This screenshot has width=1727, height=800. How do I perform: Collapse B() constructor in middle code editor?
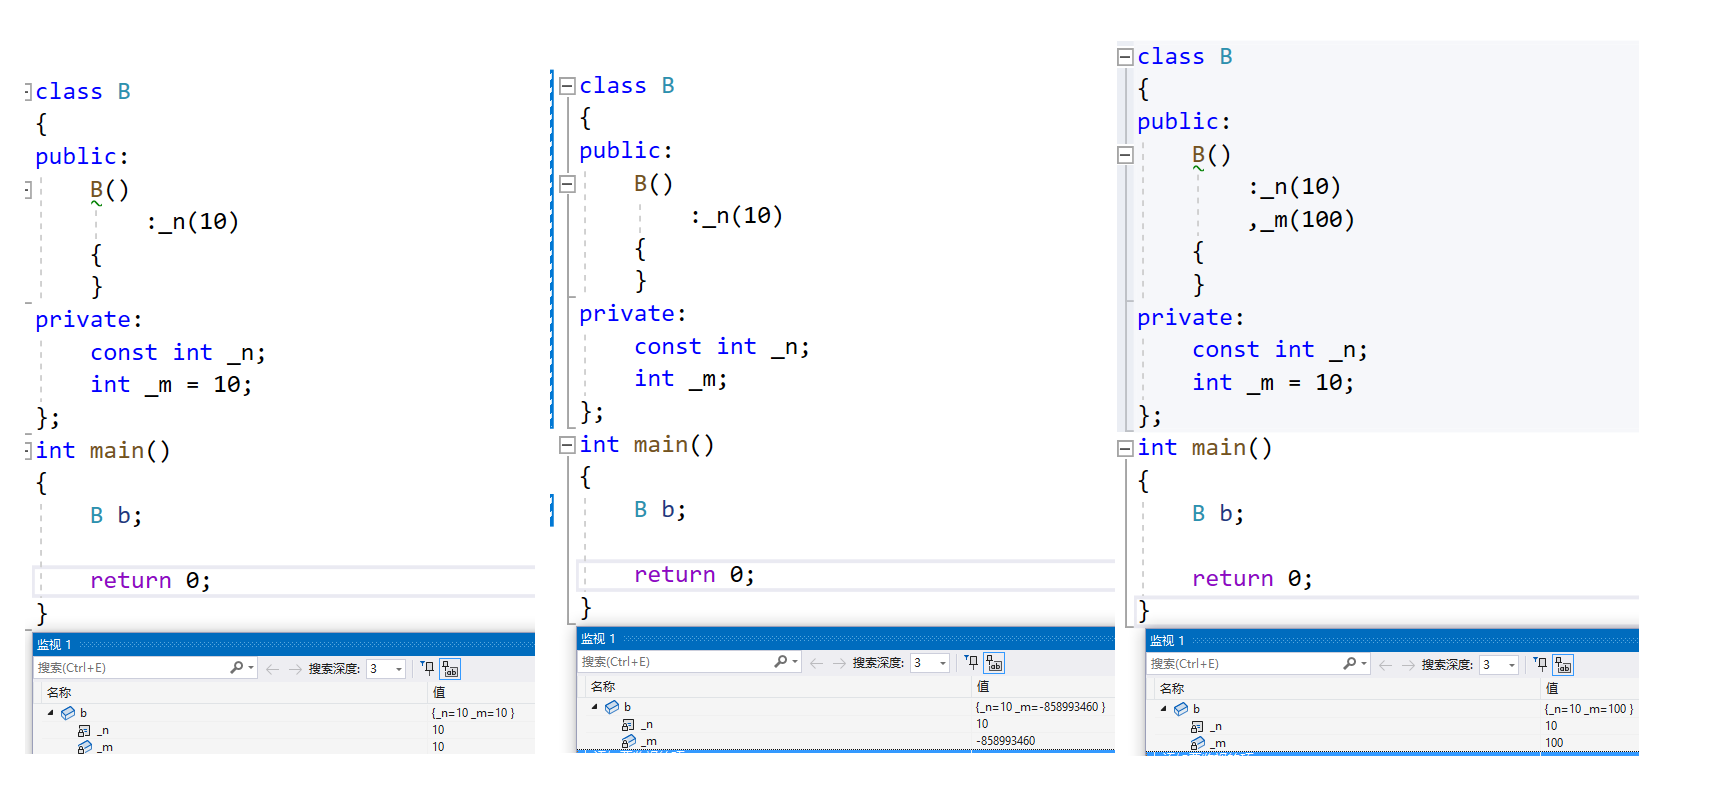tap(567, 184)
